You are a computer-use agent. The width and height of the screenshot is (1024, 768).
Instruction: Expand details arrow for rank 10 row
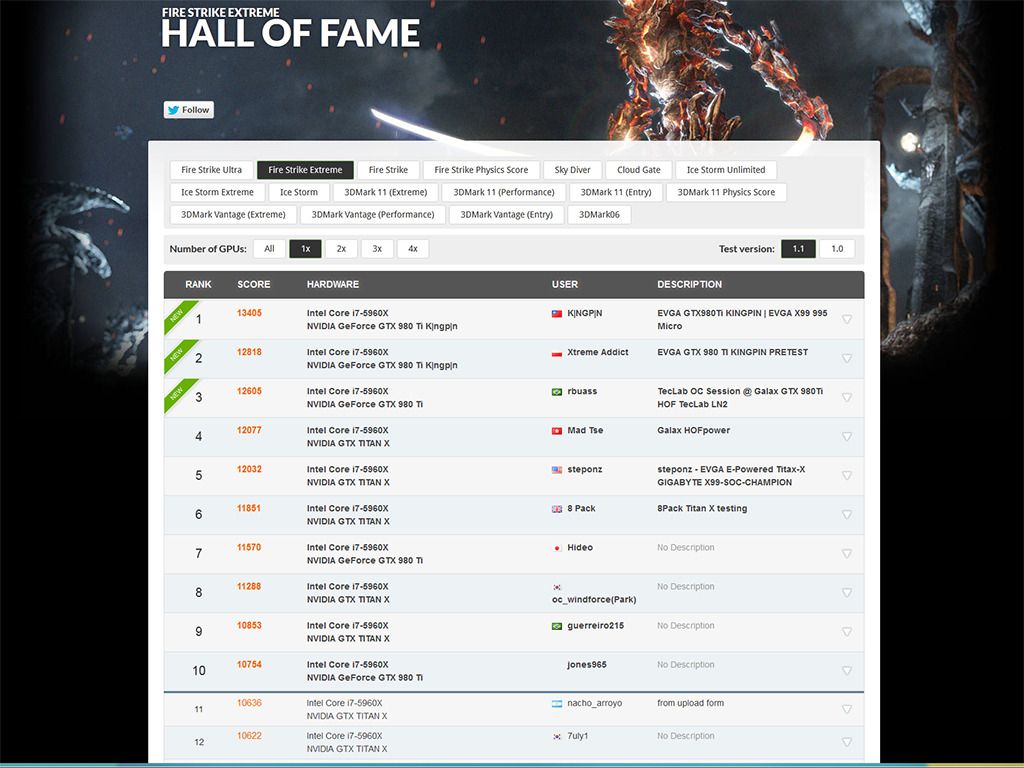click(x=846, y=671)
